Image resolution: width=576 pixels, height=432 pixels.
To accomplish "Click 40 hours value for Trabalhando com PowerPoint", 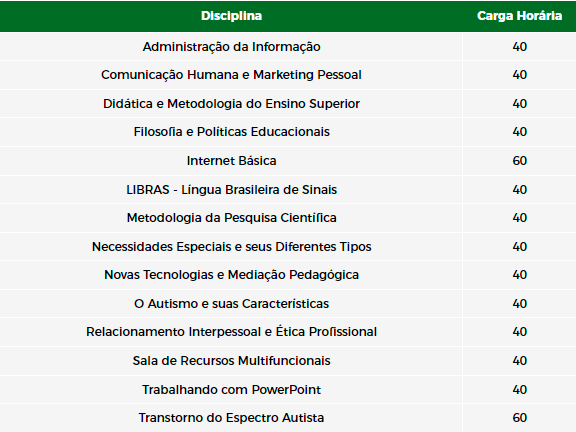I will point(519,389).
